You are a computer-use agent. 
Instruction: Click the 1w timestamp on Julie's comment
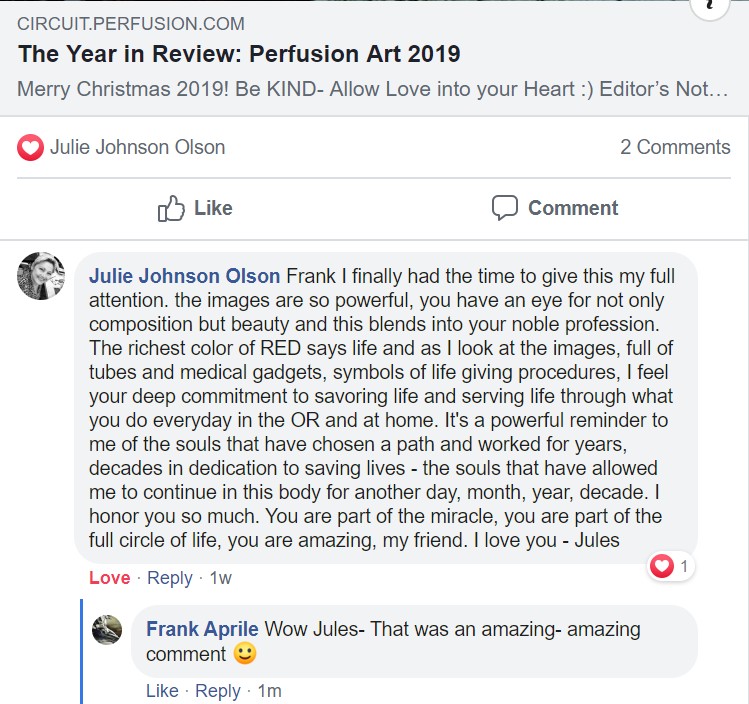(220, 578)
